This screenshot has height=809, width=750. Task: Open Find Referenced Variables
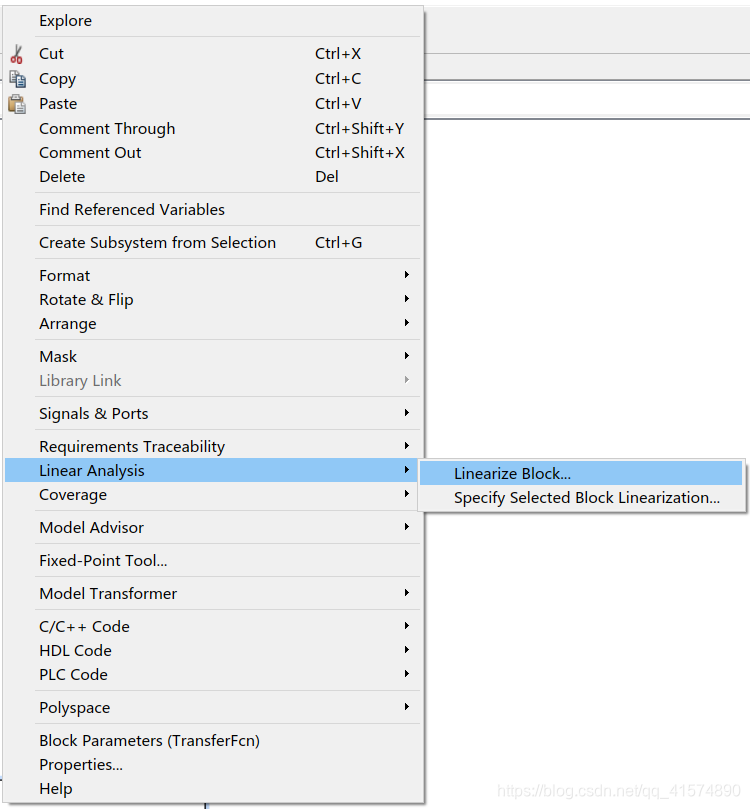click(x=214, y=209)
